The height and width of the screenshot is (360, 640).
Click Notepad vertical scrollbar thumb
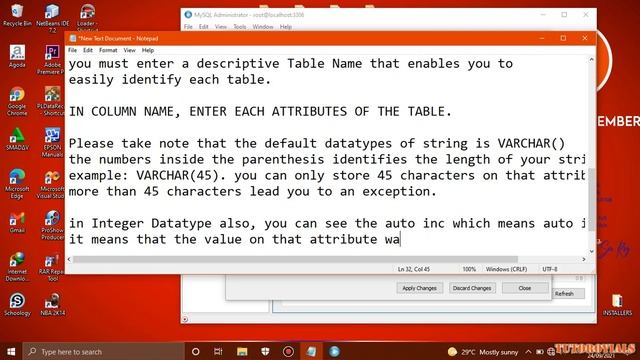point(591,200)
